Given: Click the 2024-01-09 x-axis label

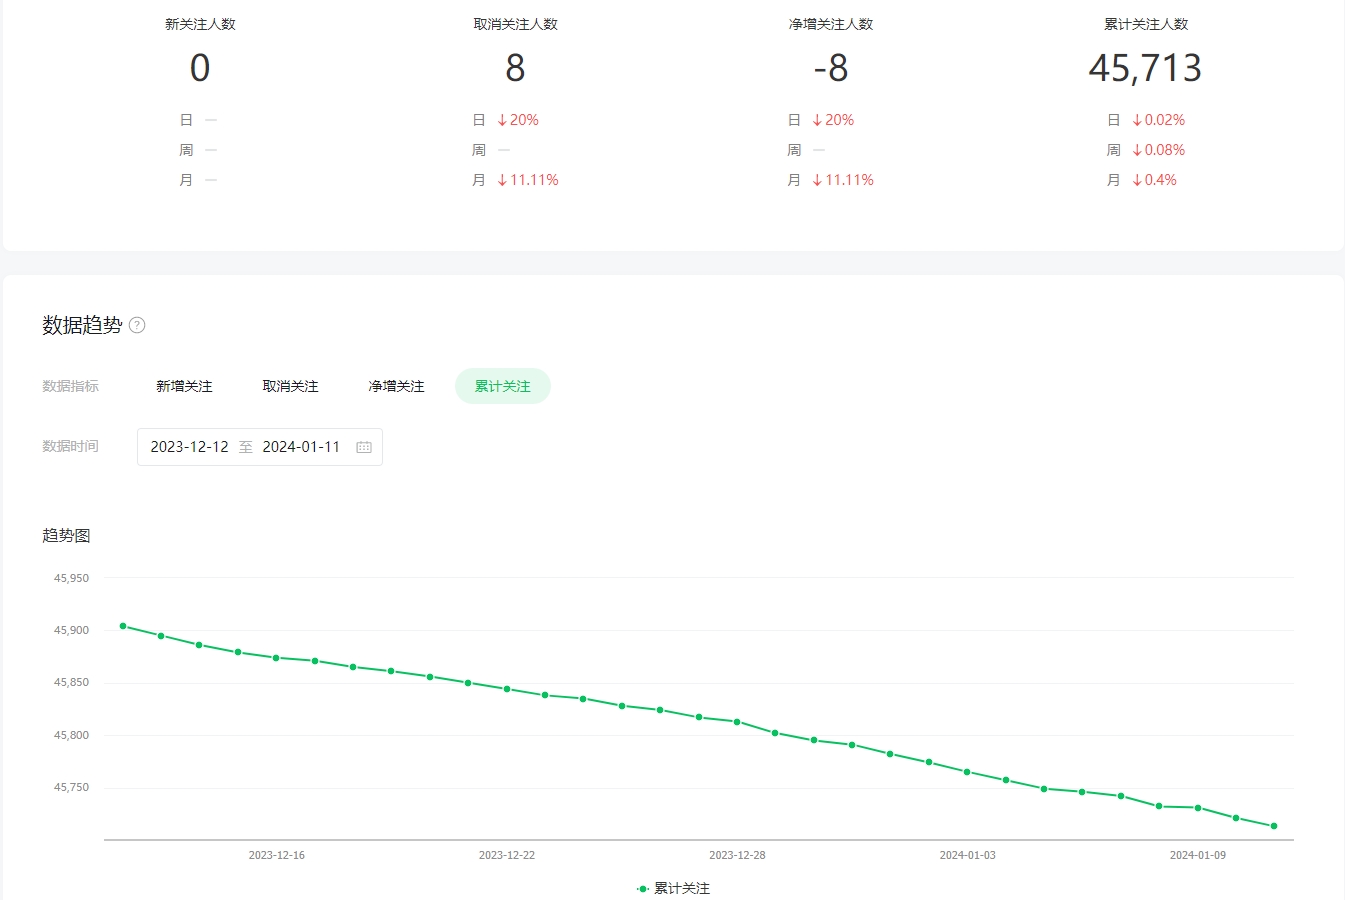Looking at the screenshot, I should pyautogui.click(x=1198, y=855).
